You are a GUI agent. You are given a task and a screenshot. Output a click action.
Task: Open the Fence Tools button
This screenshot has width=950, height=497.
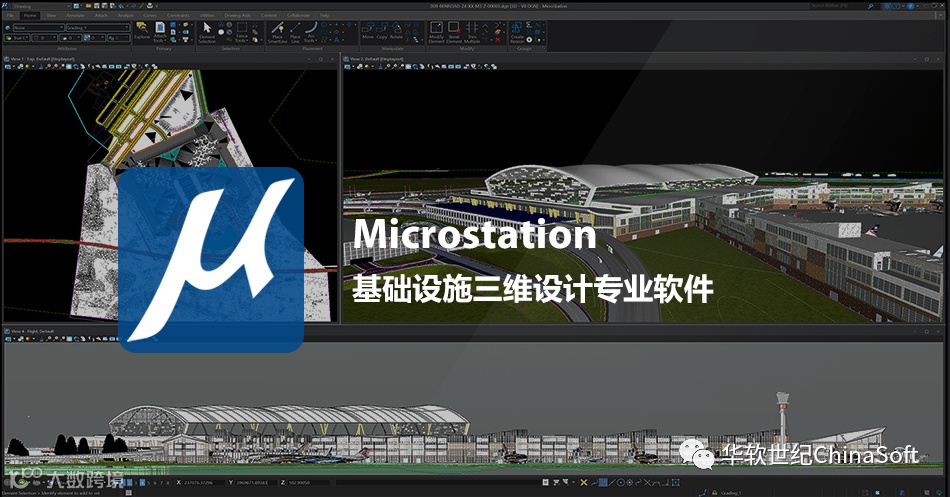(x=242, y=32)
